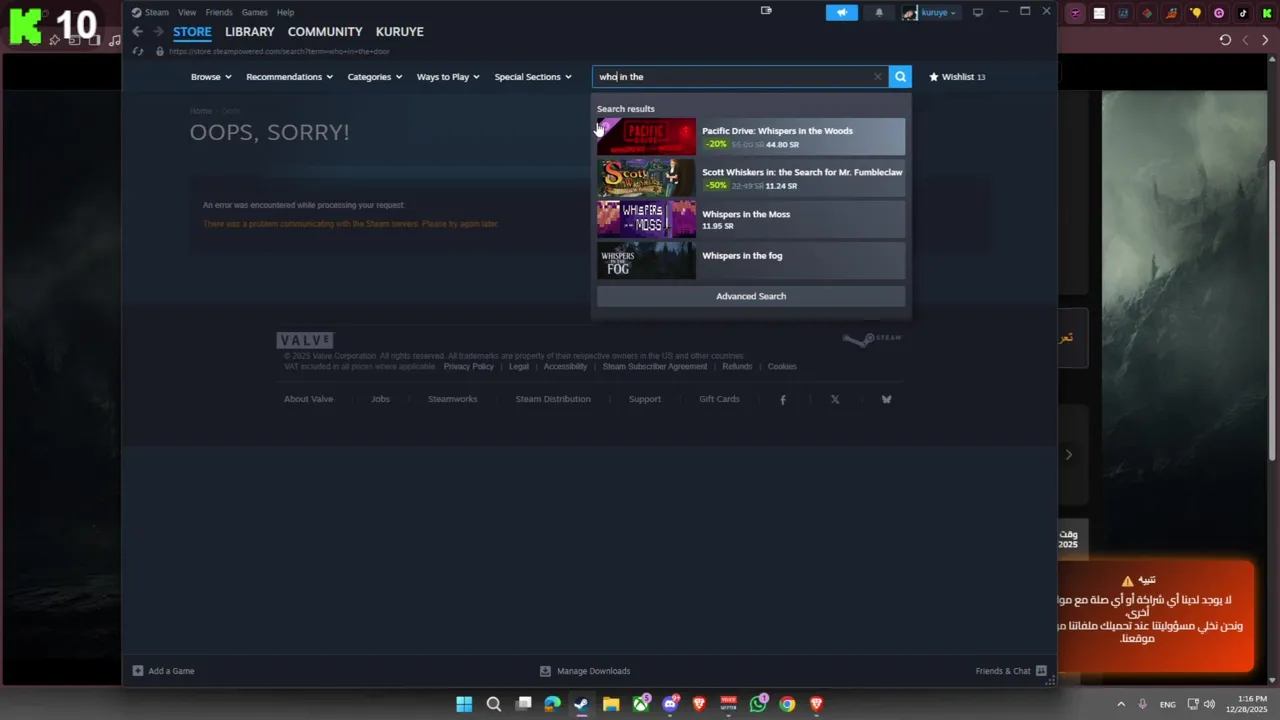Image resolution: width=1280 pixels, height=720 pixels.
Task: Open Microsoft Edge from taskbar
Action: [552, 704]
